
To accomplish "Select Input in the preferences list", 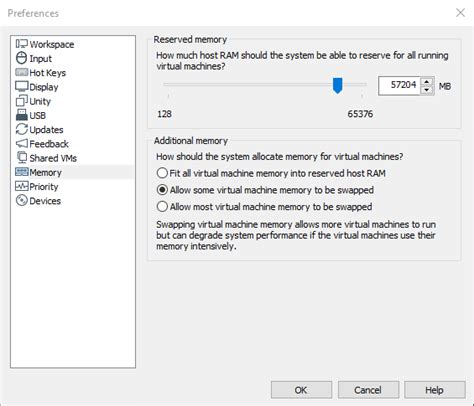I will [x=41, y=59].
